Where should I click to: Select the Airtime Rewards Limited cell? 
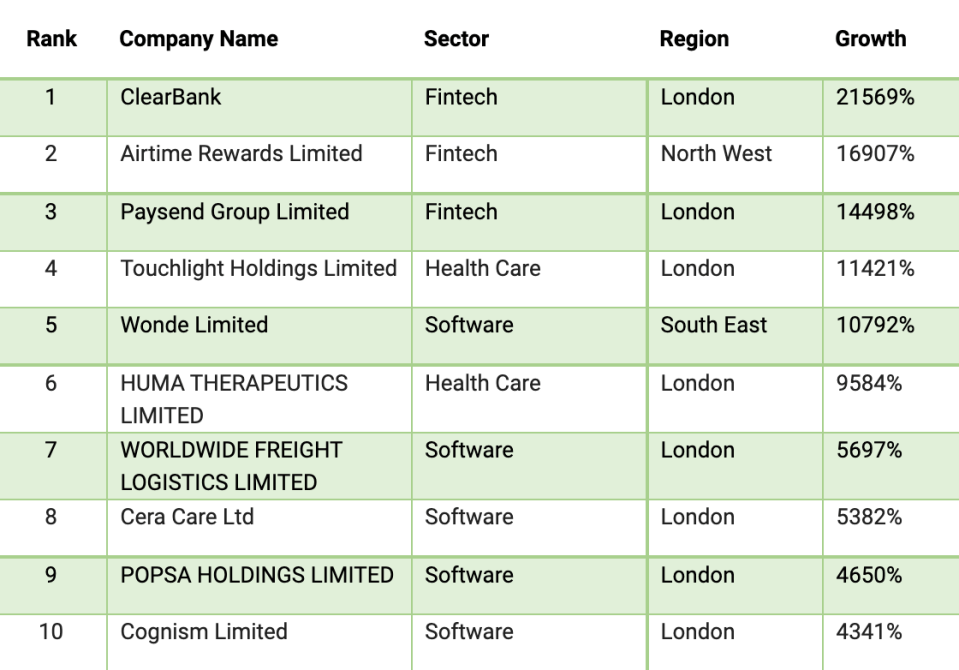241,154
